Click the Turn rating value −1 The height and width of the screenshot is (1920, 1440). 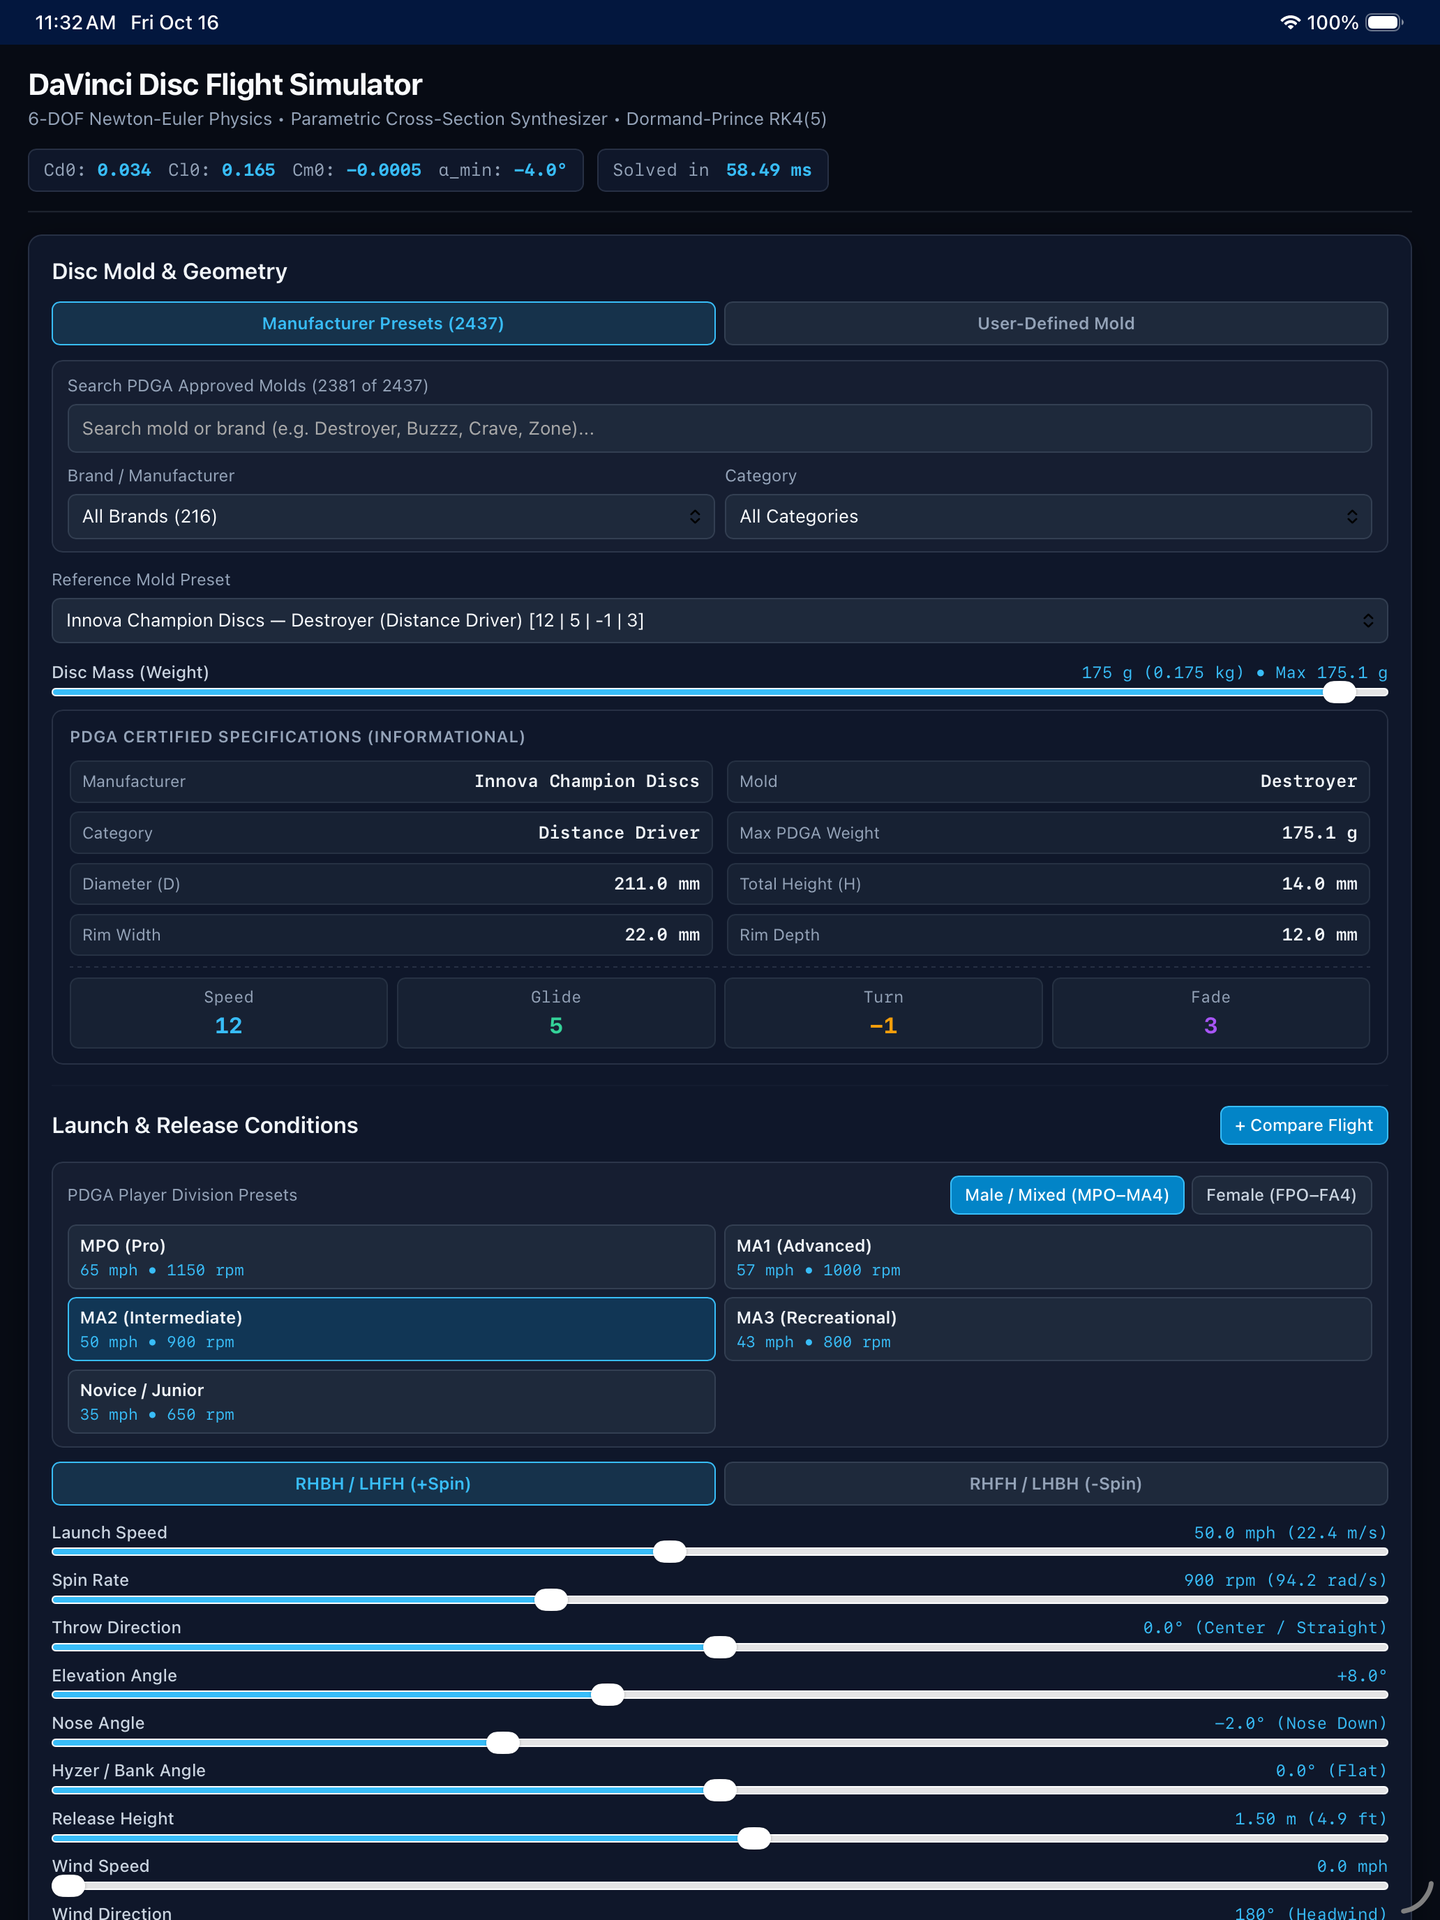point(883,1026)
